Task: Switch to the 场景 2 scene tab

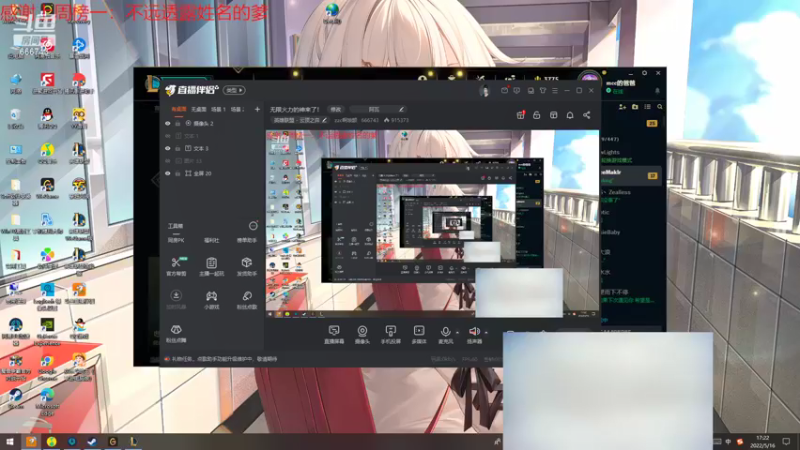Action: click(237, 109)
